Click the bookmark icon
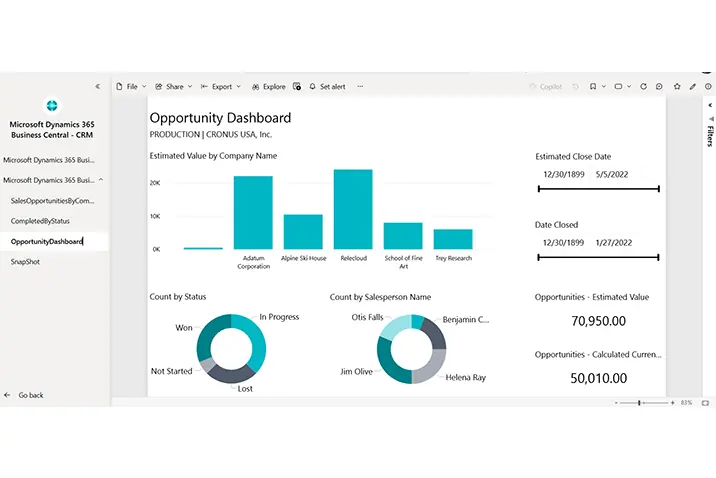 point(593,86)
